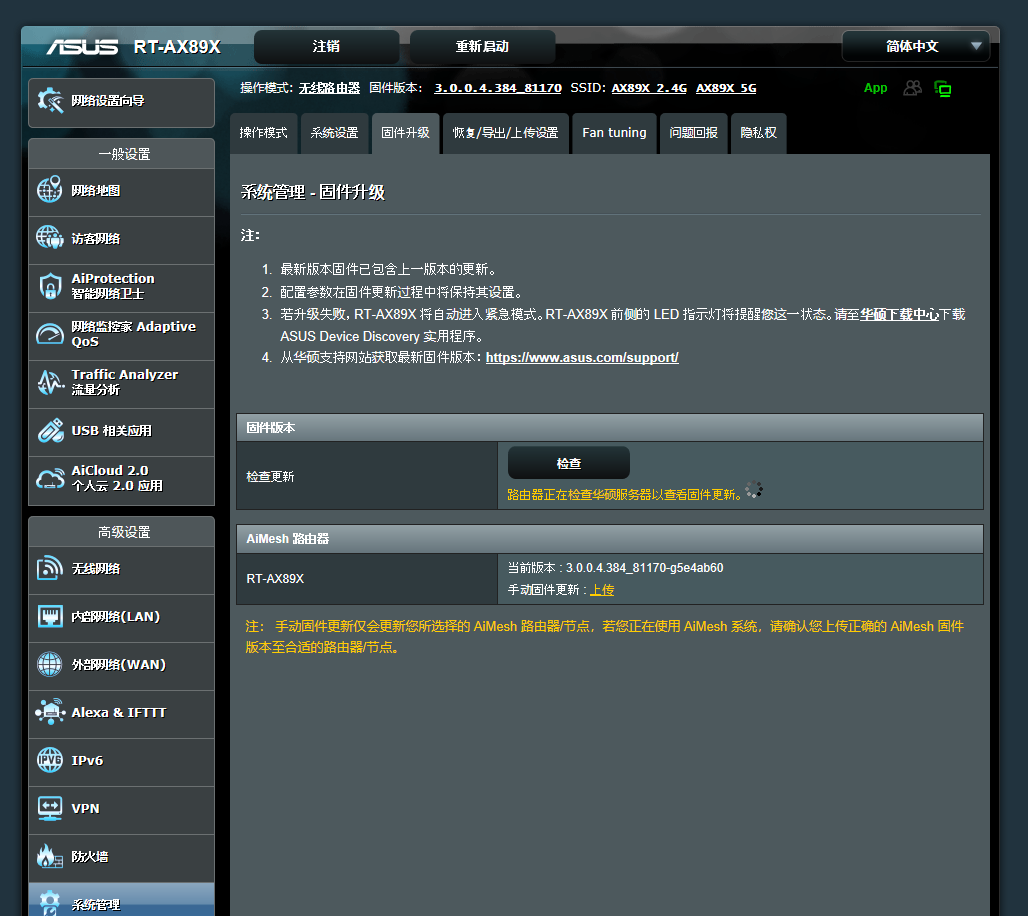Image resolution: width=1028 pixels, height=916 pixels.
Task: Click the 无线路由器 operation mode link
Action: [329, 88]
